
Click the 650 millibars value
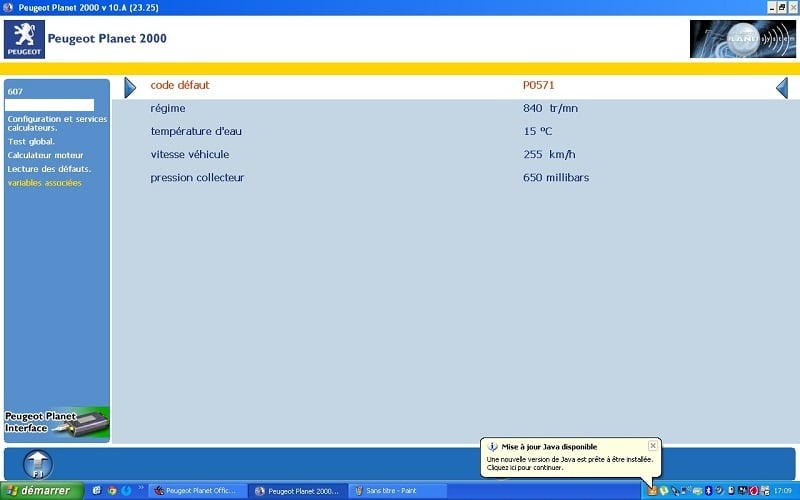556,178
